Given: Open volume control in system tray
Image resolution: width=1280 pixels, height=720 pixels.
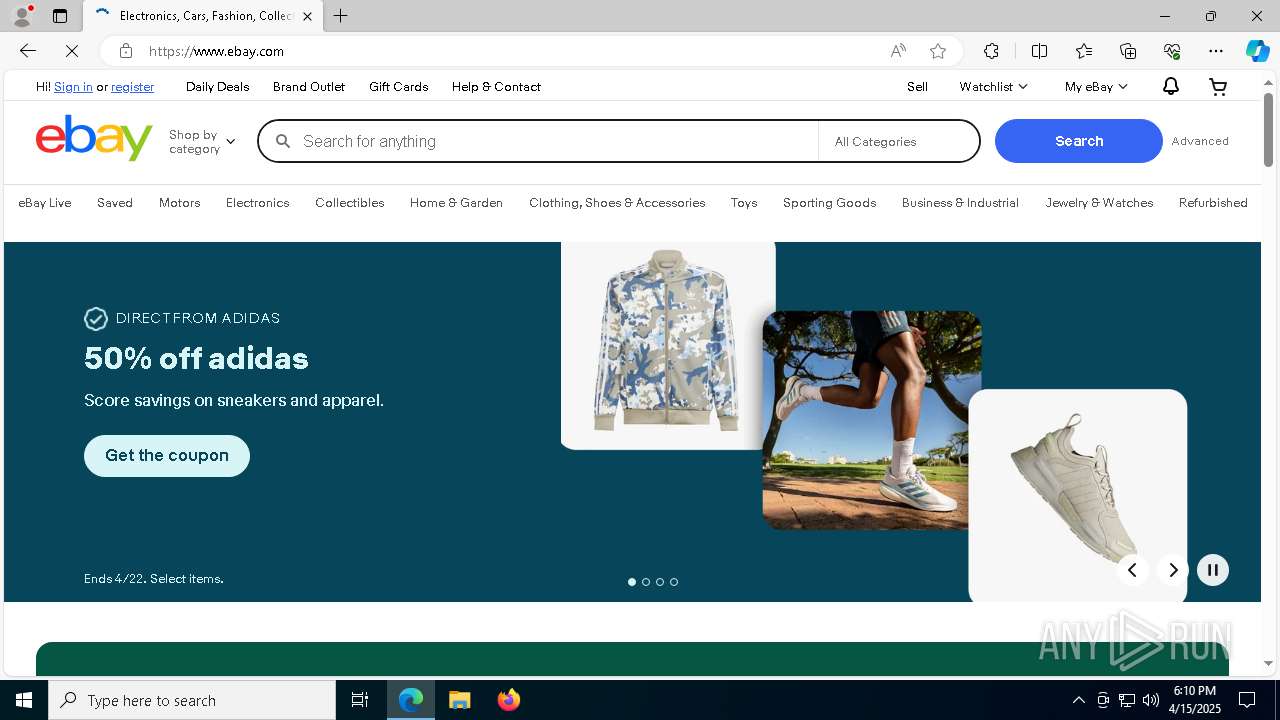Looking at the screenshot, I should (1150, 700).
